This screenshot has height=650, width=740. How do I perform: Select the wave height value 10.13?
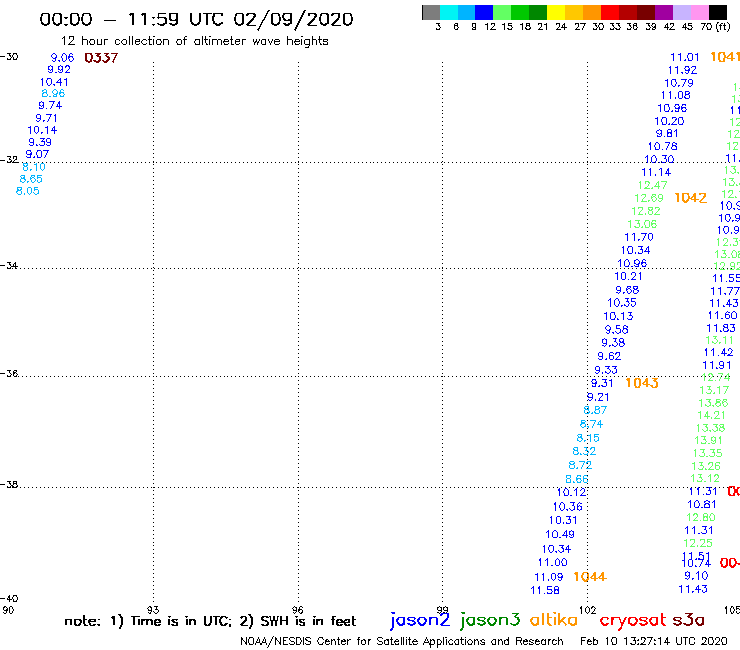(618, 316)
